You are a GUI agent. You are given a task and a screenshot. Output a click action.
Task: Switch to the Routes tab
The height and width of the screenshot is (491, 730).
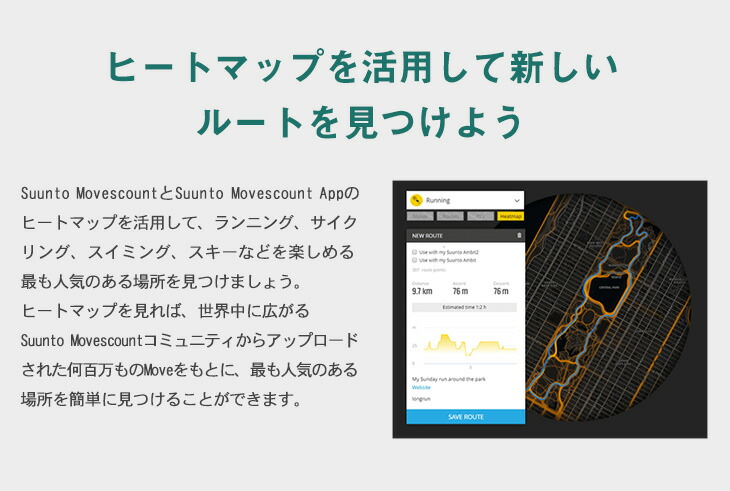(450, 216)
